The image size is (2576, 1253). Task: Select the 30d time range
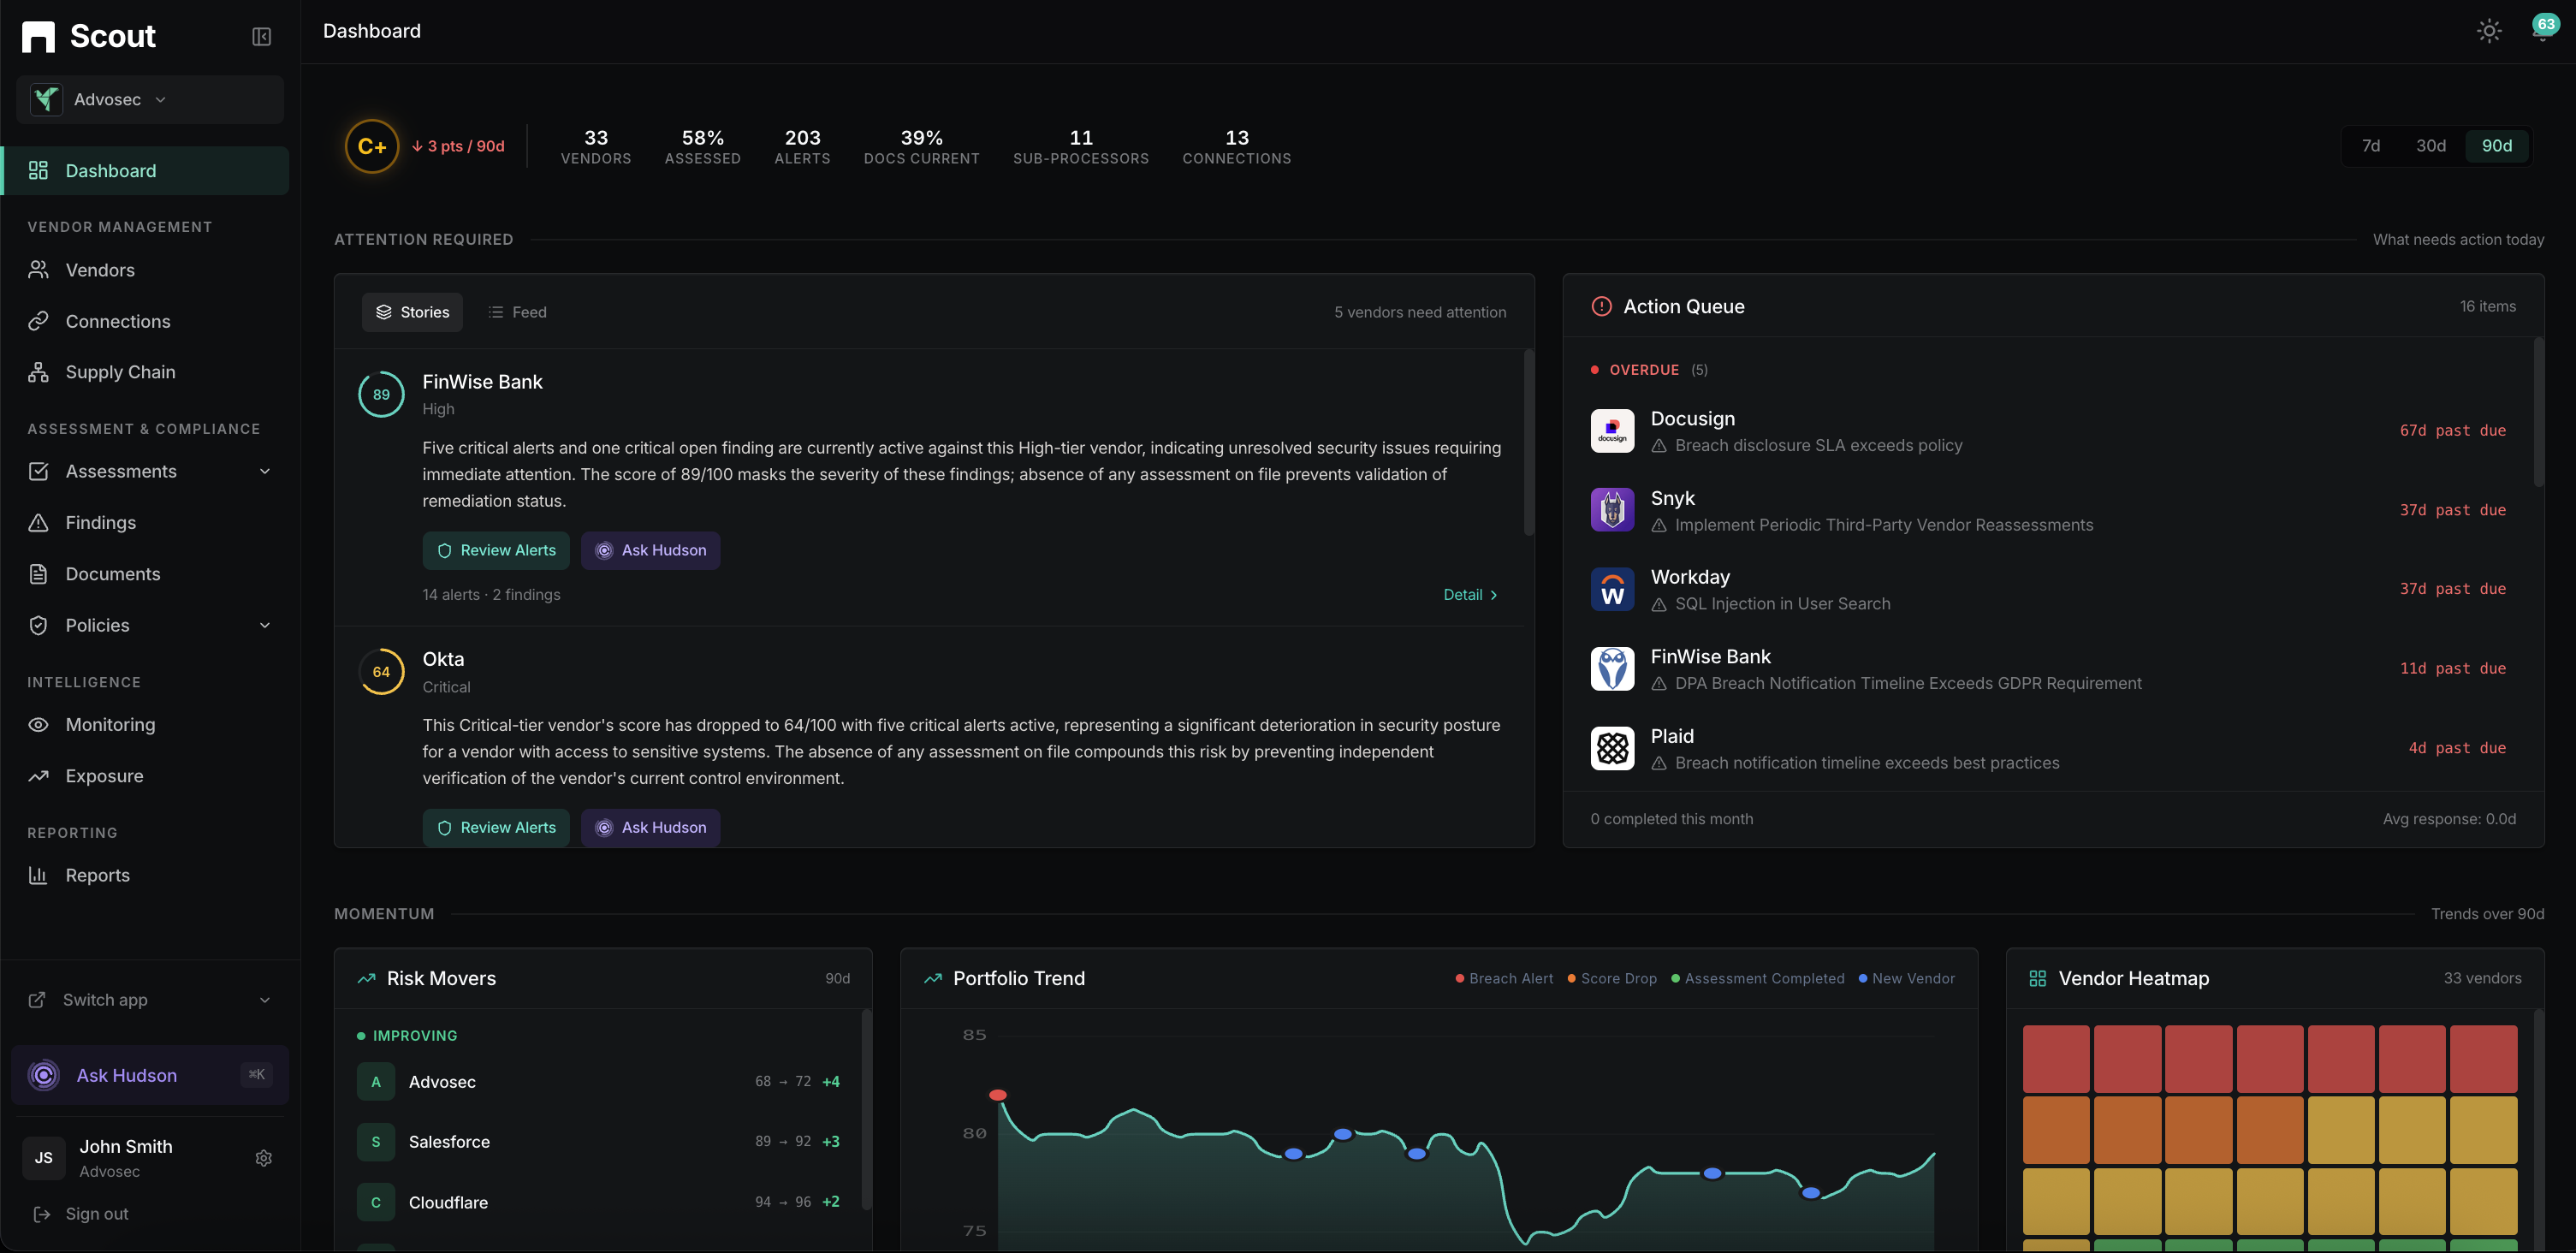pos(2431,146)
